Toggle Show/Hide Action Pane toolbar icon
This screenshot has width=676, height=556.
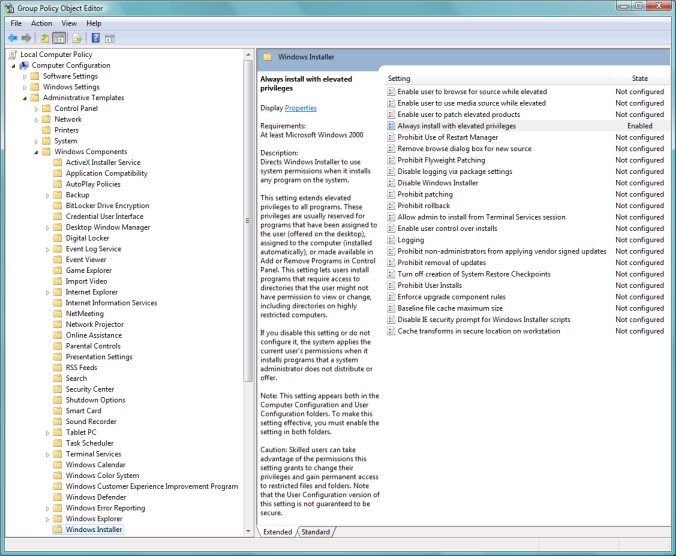(x=110, y=38)
